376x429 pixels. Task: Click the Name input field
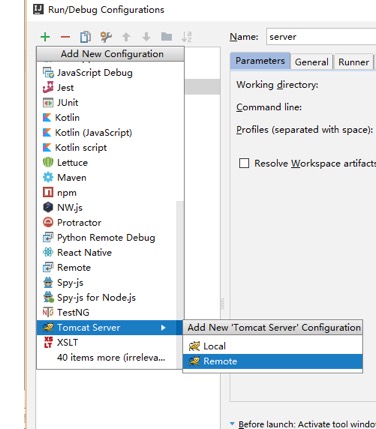tap(321, 37)
